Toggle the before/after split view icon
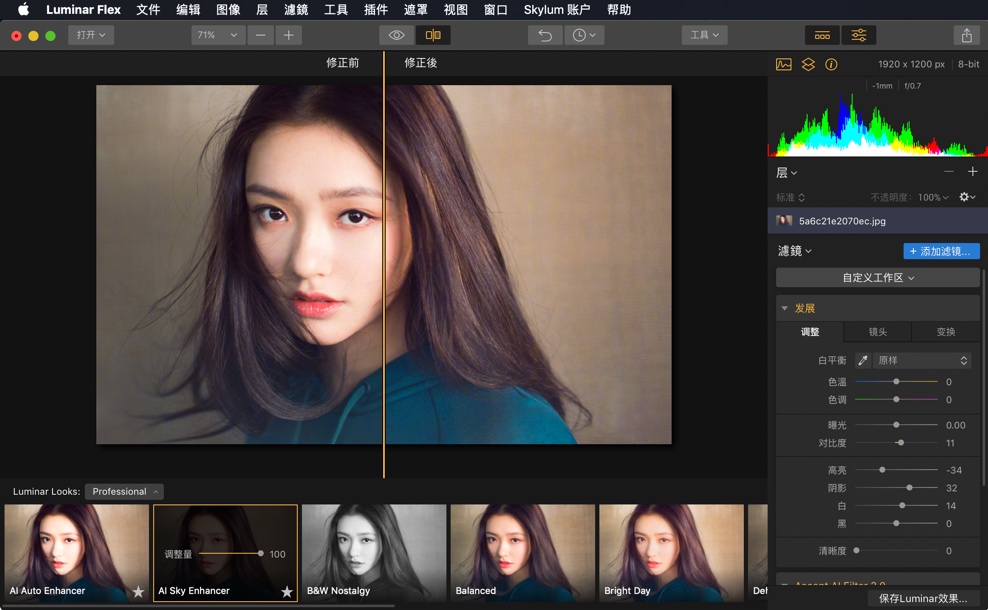This screenshot has width=988, height=610. click(435, 34)
